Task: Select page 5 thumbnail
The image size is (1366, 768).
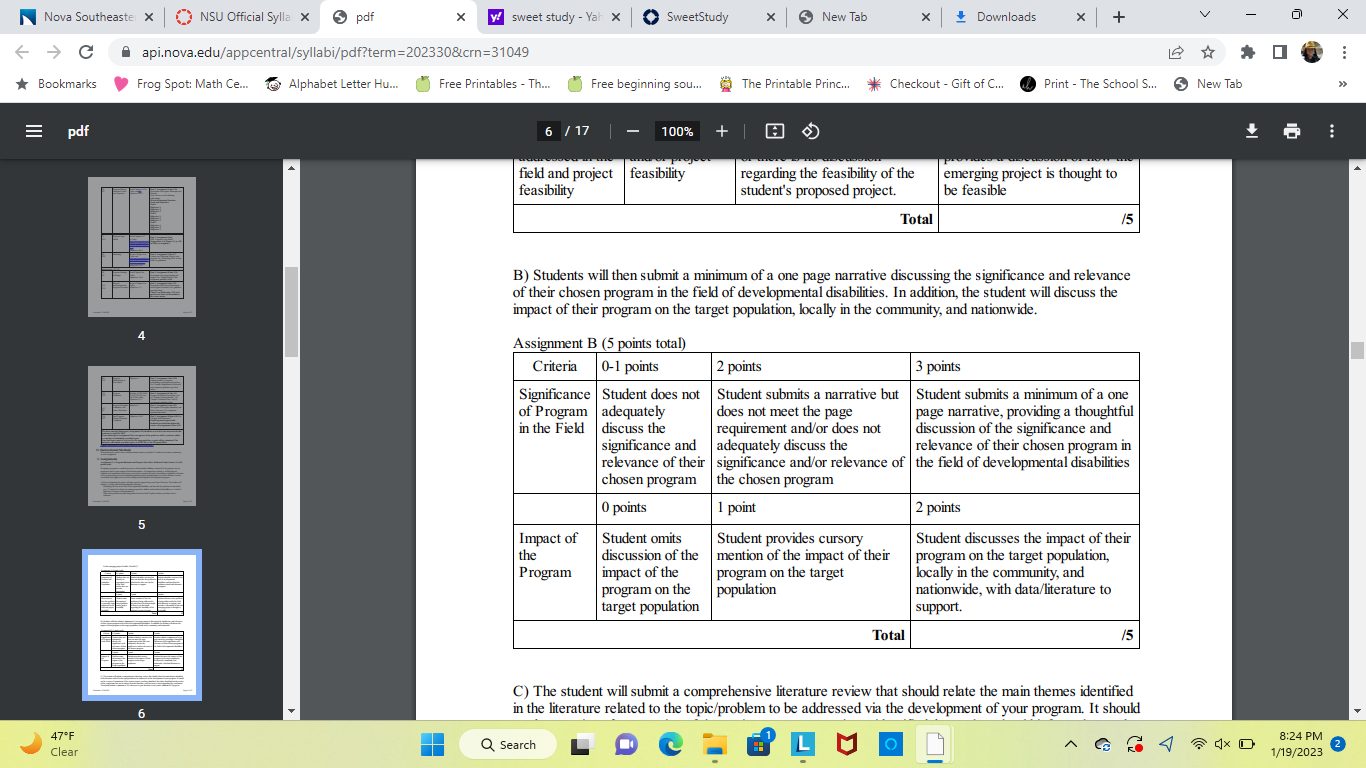Action: coord(142,436)
